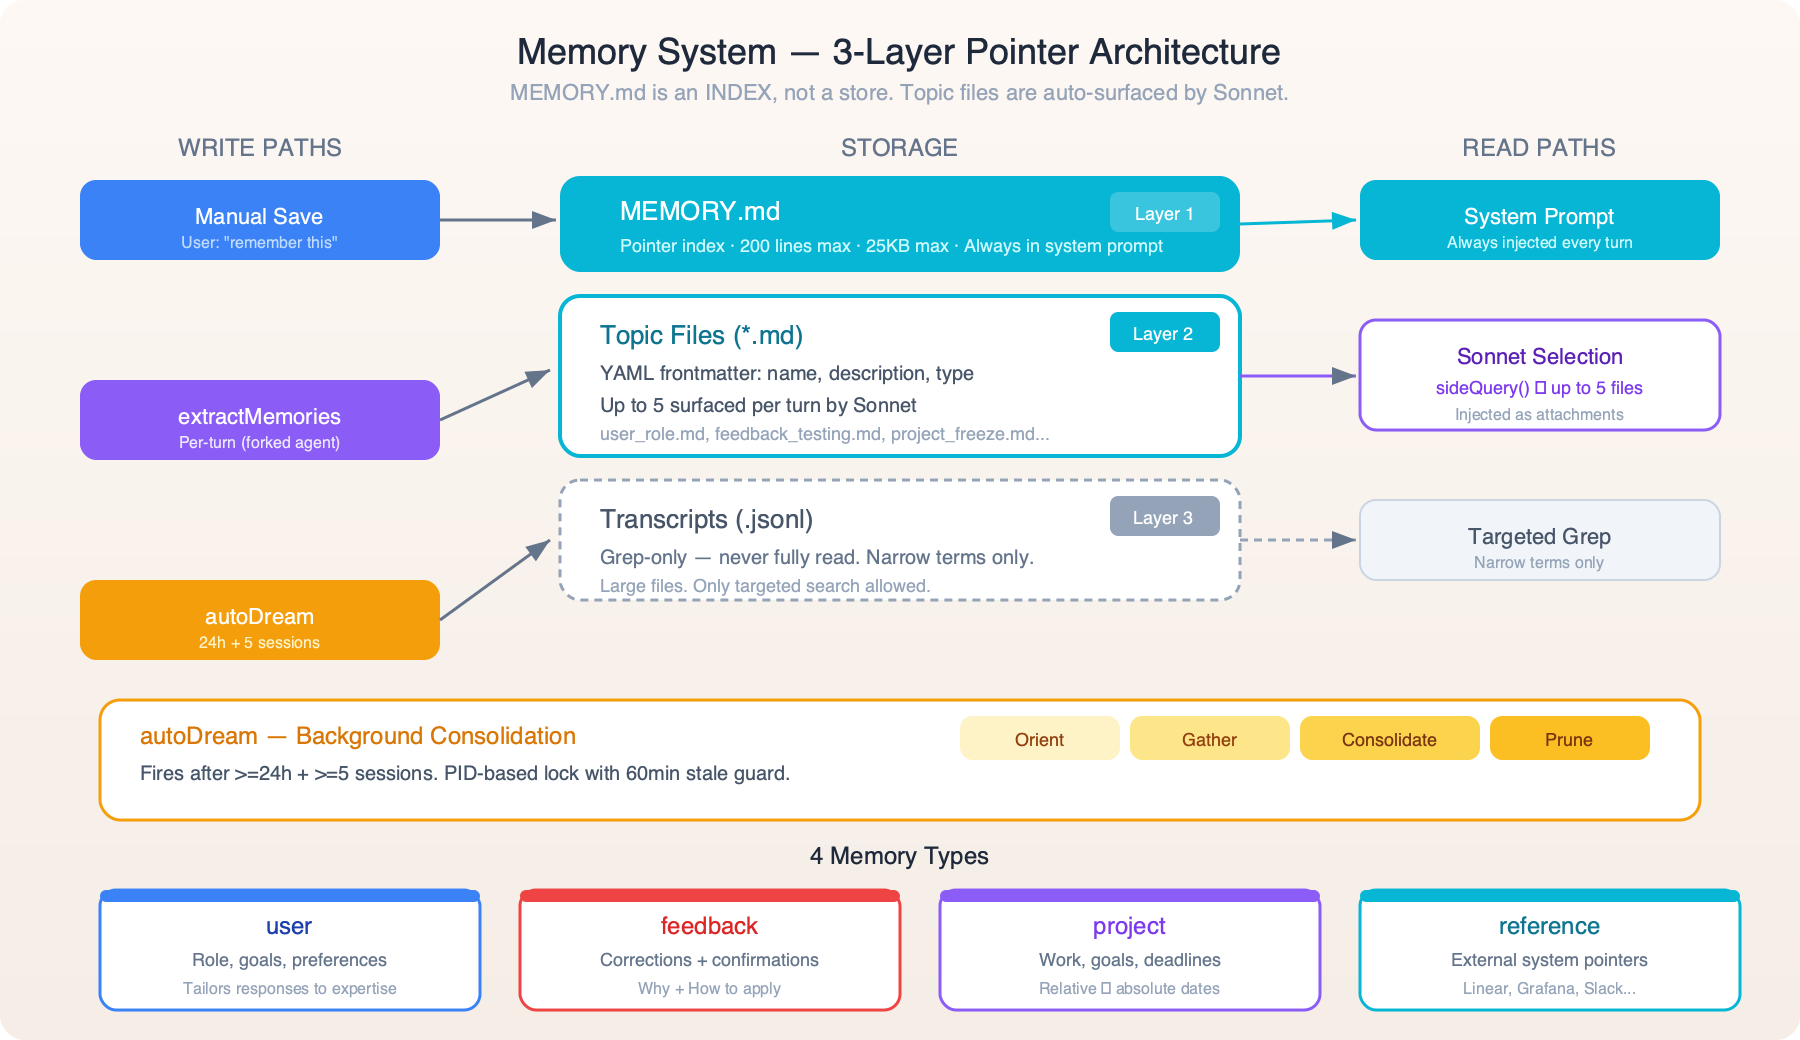Click the Sonnet Selection node
This screenshot has width=1800, height=1040.
pos(1539,375)
